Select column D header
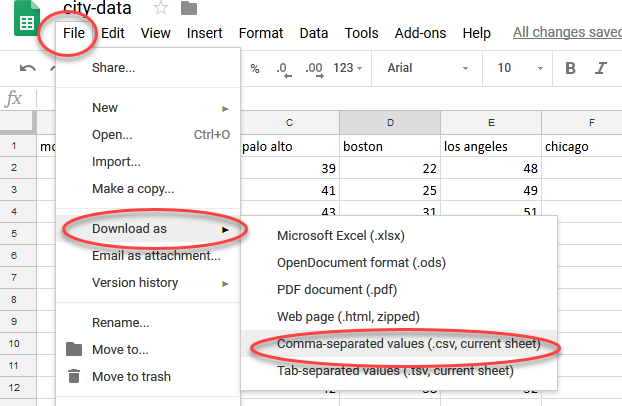Screen dimensions: 622x406 (x=390, y=123)
